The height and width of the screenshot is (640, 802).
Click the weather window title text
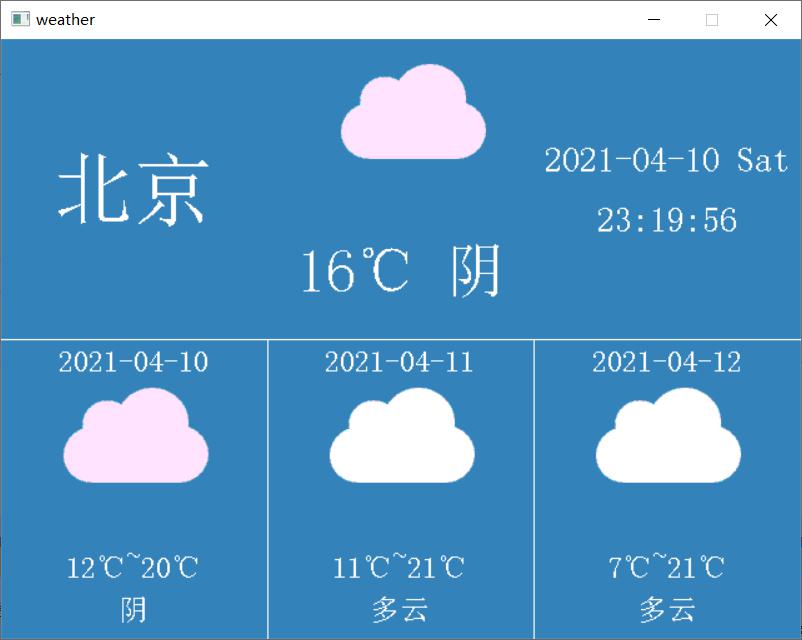pos(65,20)
